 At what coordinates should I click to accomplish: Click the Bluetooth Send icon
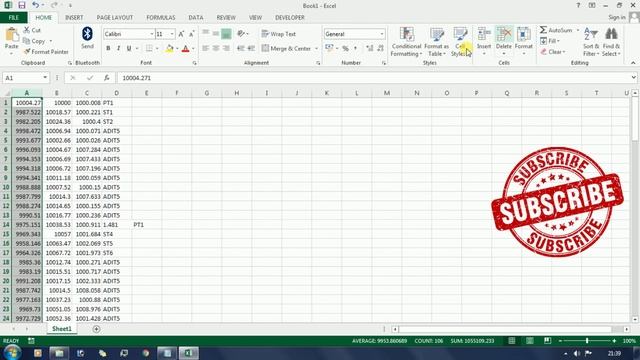tap(87, 34)
